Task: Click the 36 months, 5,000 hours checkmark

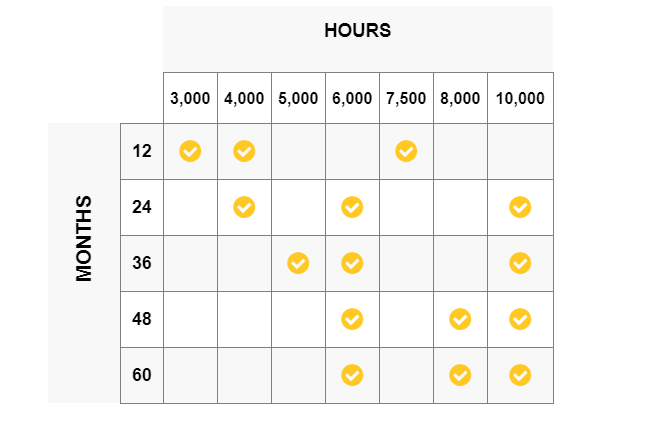Action: point(298,263)
